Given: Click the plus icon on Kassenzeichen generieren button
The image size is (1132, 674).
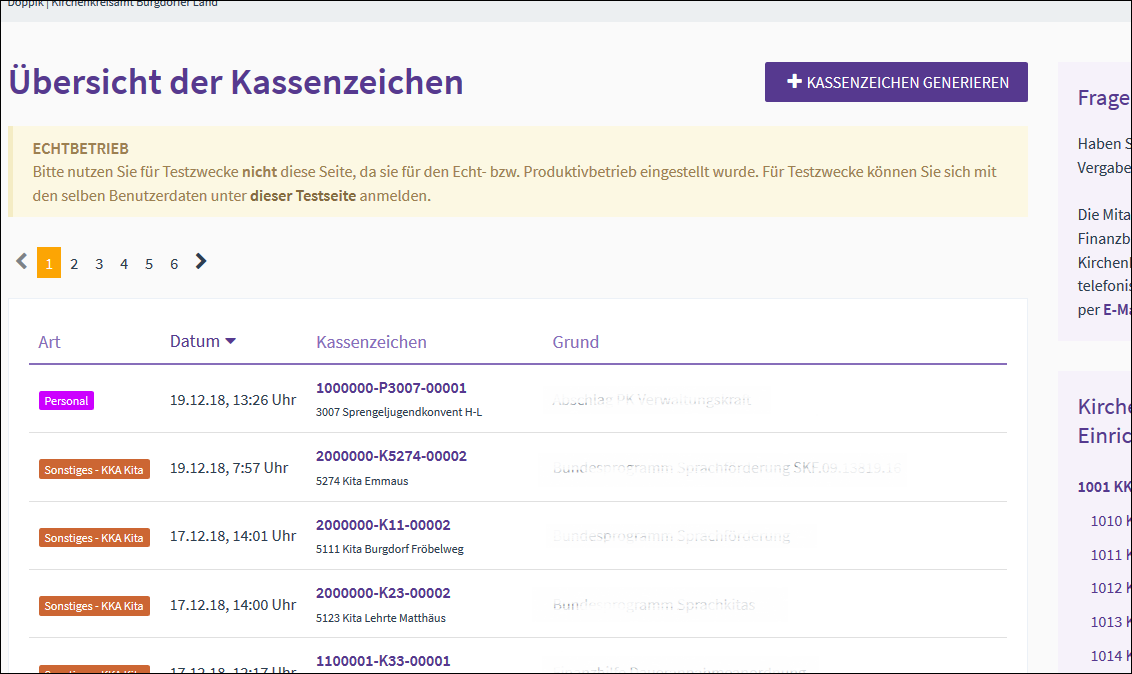Looking at the screenshot, I should pyautogui.click(x=796, y=82).
